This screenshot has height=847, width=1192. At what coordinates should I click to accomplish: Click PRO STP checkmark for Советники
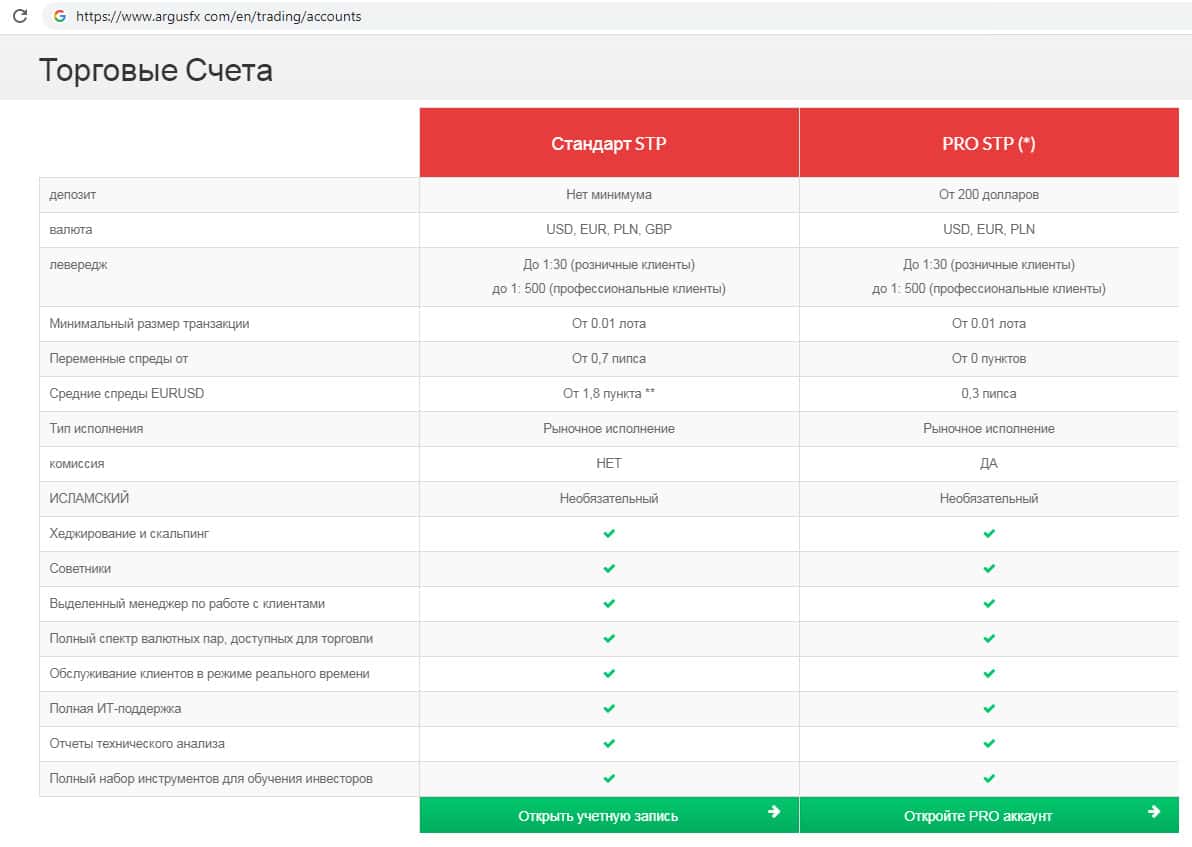(x=989, y=569)
